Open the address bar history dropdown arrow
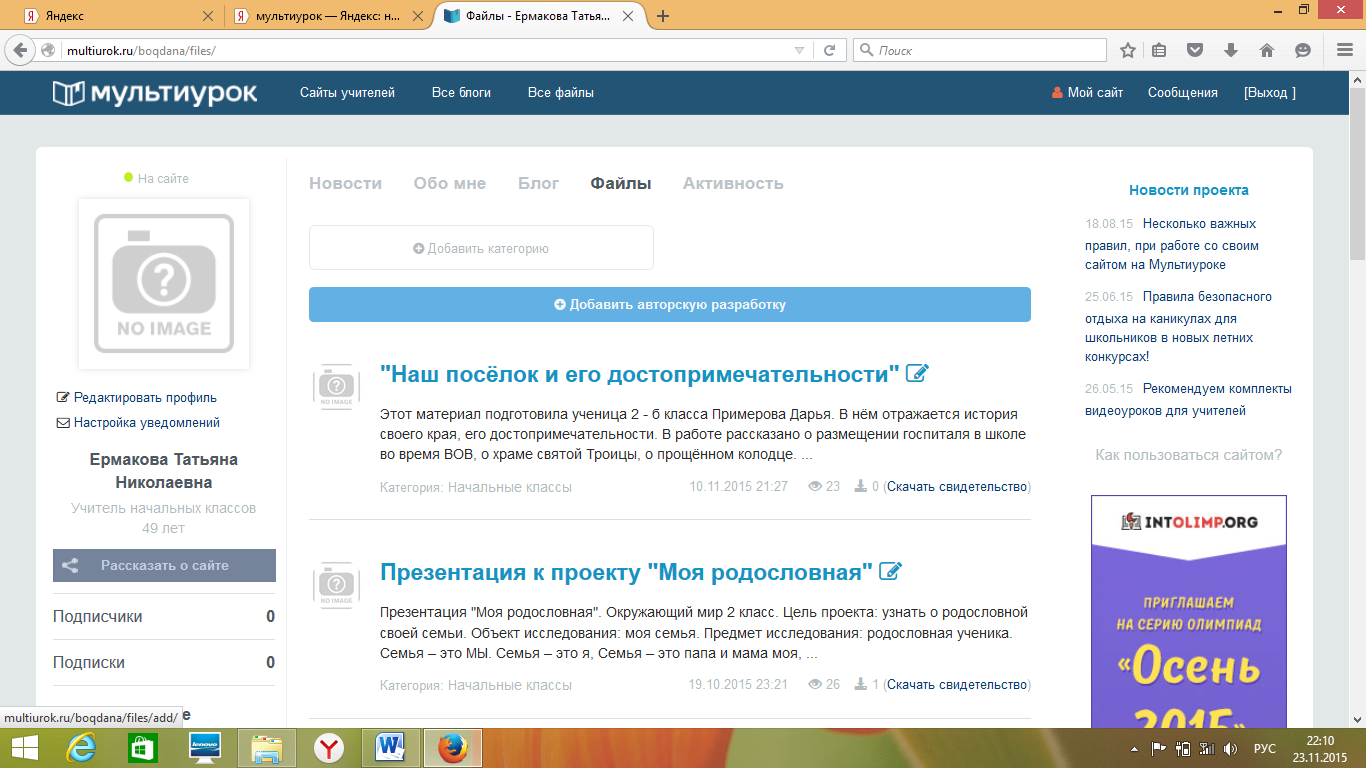Viewport: 1366px width, 768px height. click(798, 50)
